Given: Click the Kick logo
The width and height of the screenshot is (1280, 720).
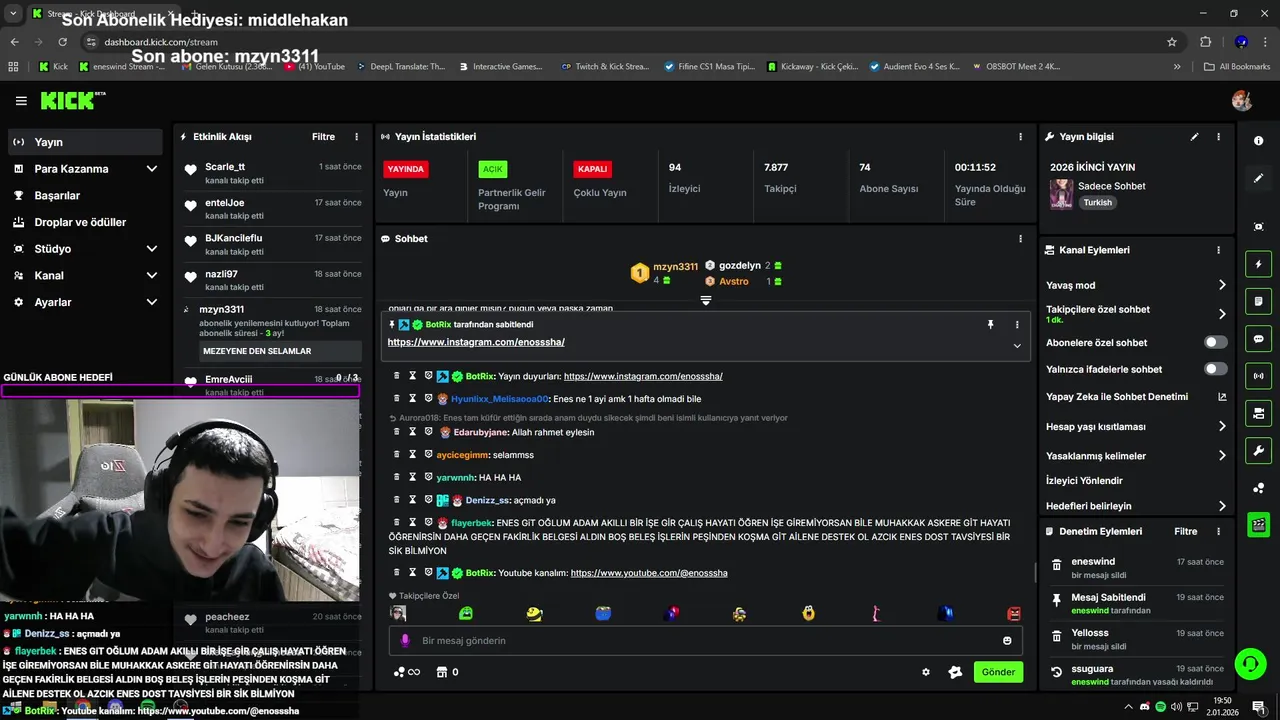Looking at the screenshot, I should click(x=72, y=101).
